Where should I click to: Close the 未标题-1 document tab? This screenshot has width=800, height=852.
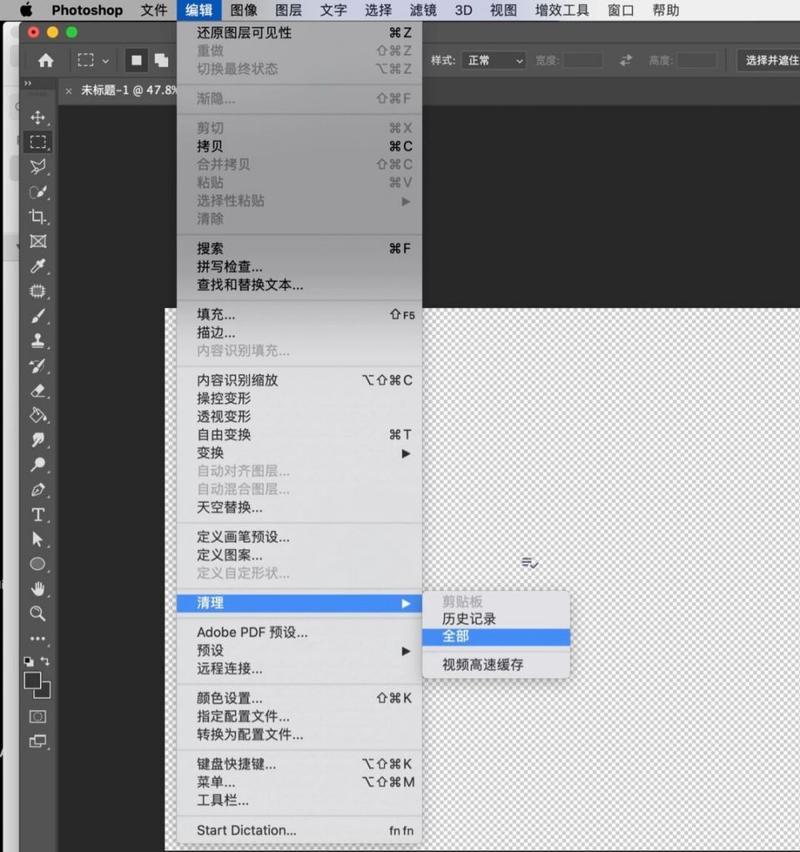(x=68, y=91)
